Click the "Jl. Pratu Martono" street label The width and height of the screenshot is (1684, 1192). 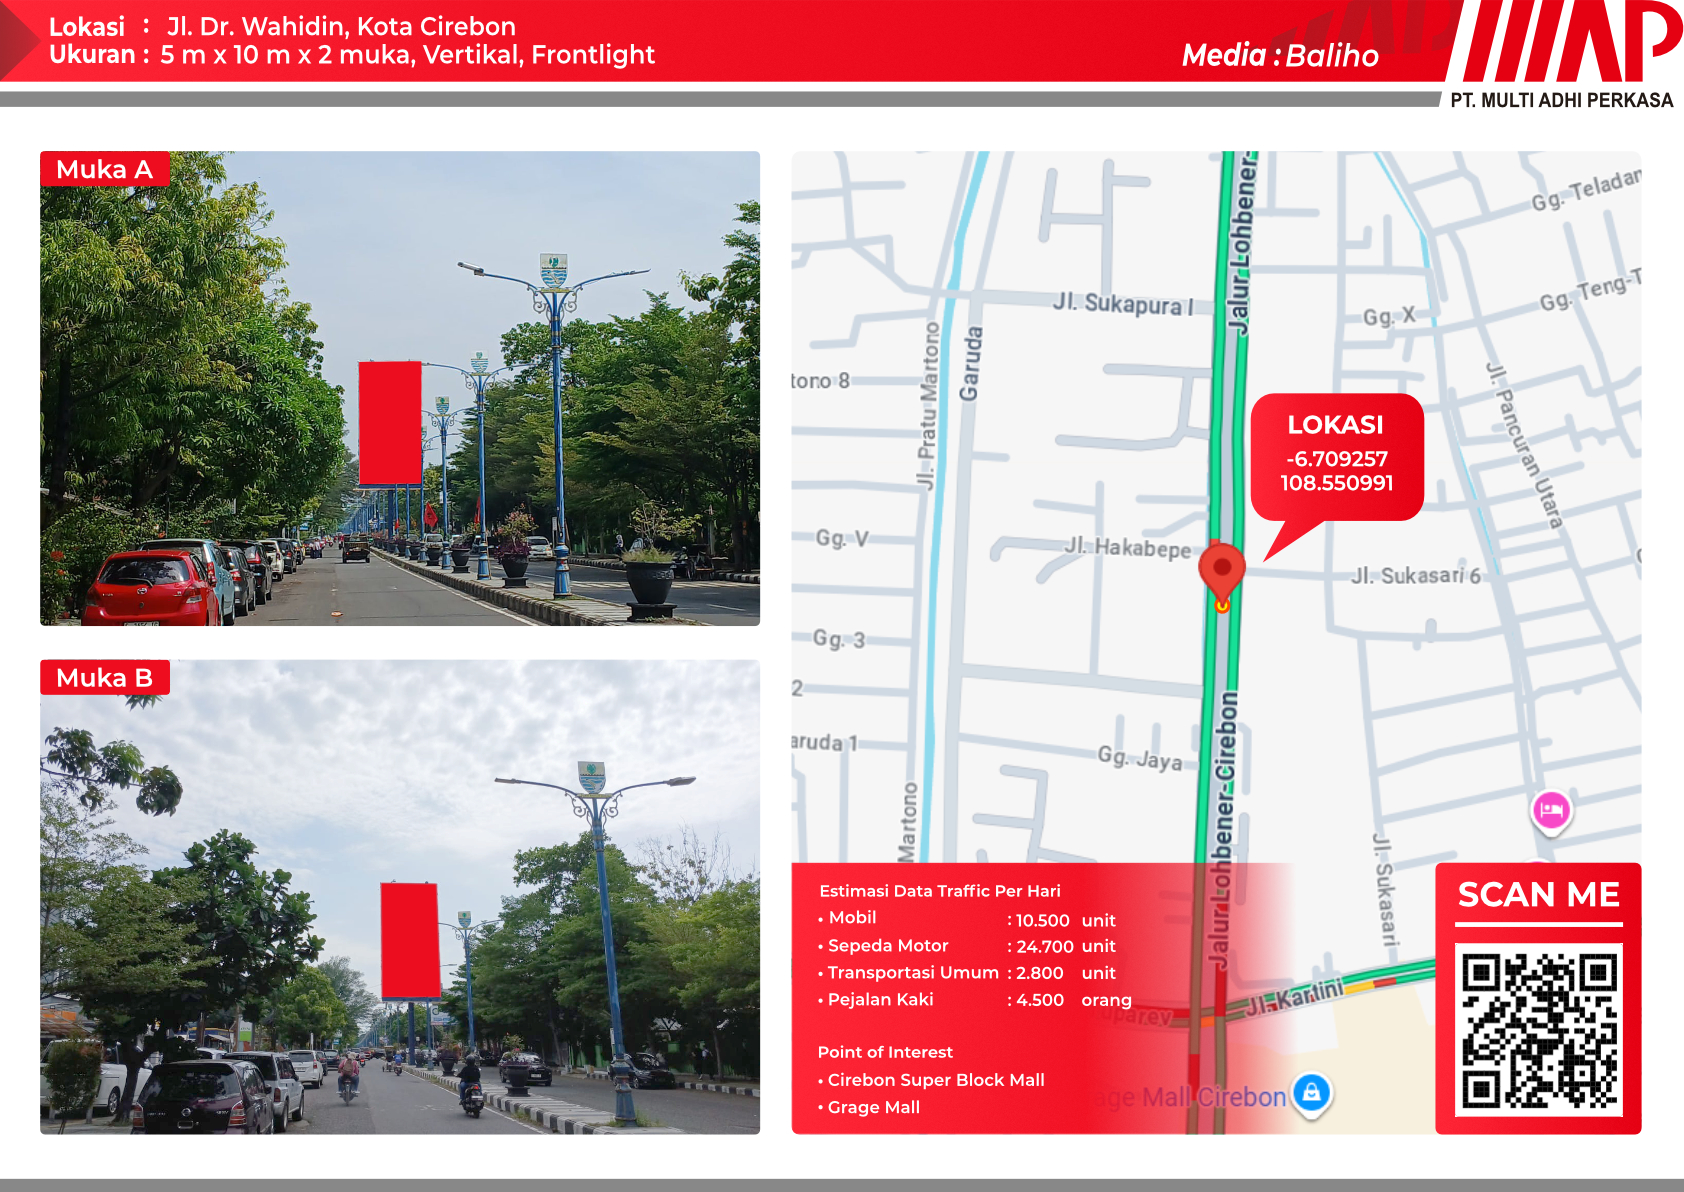pyautogui.click(x=929, y=406)
